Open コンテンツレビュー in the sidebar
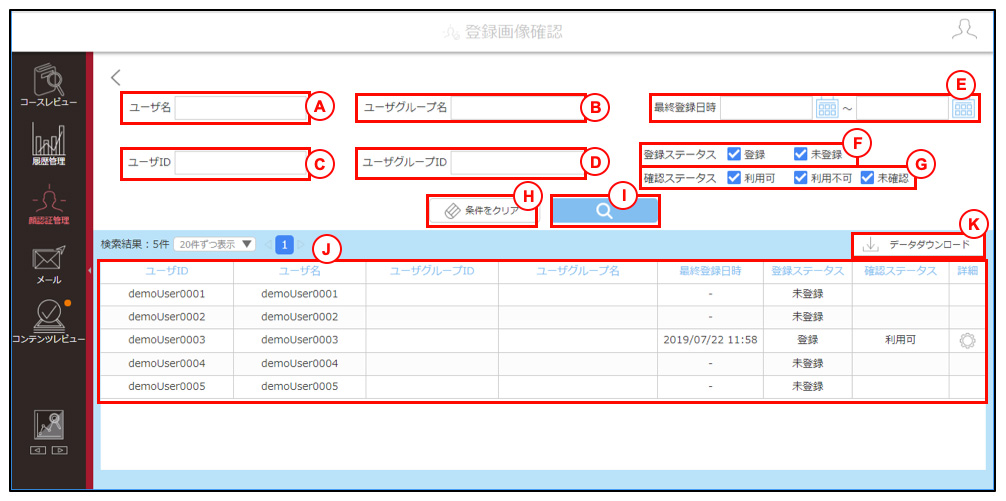This screenshot has height=501, width=1006. click(48, 322)
